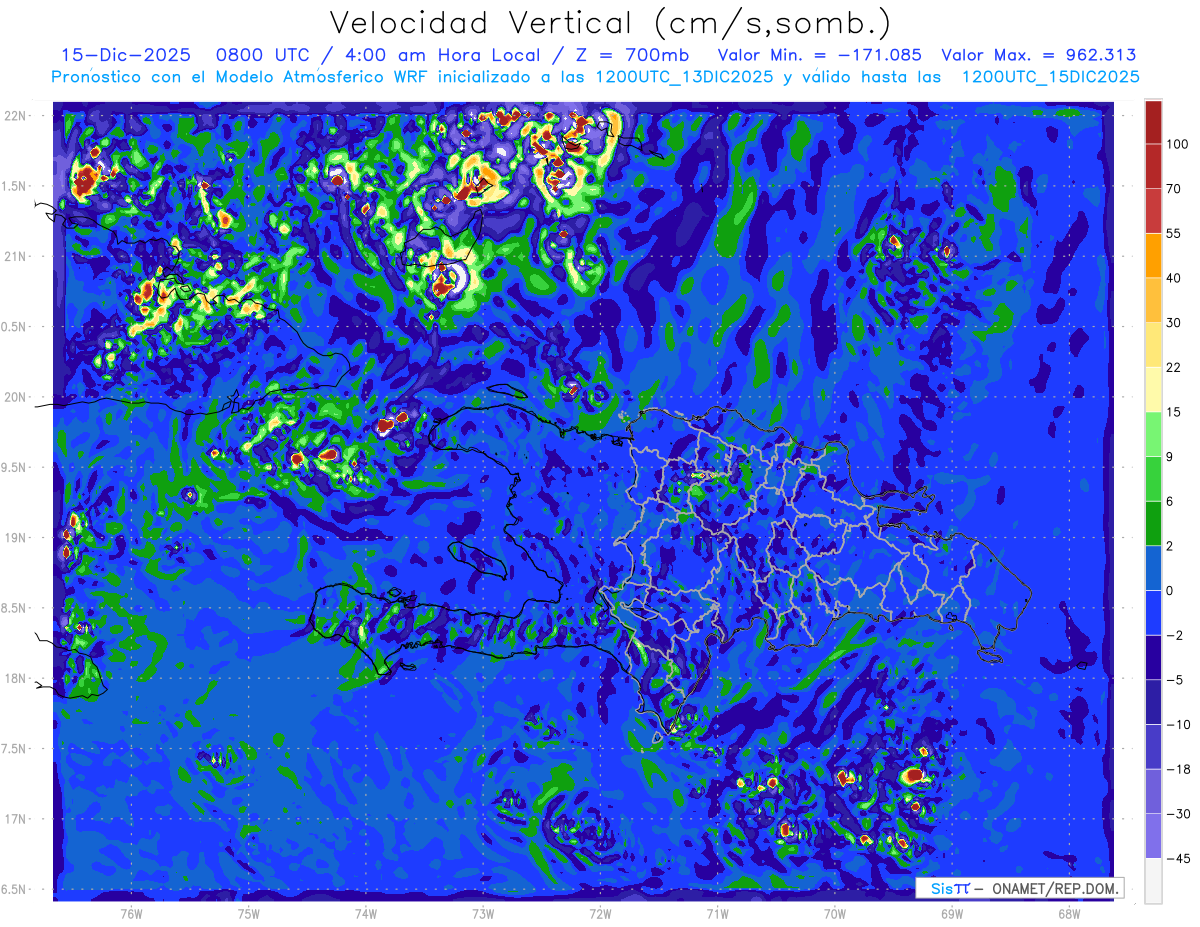Screen dimensions: 1200x927
Task: Click the '71W' longitude label
Action: click(x=717, y=914)
